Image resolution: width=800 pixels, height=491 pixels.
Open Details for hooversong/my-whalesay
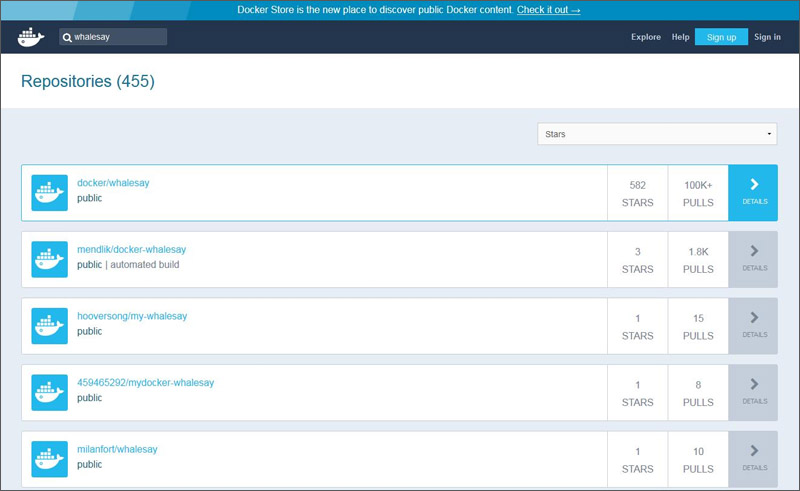coord(753,325)
